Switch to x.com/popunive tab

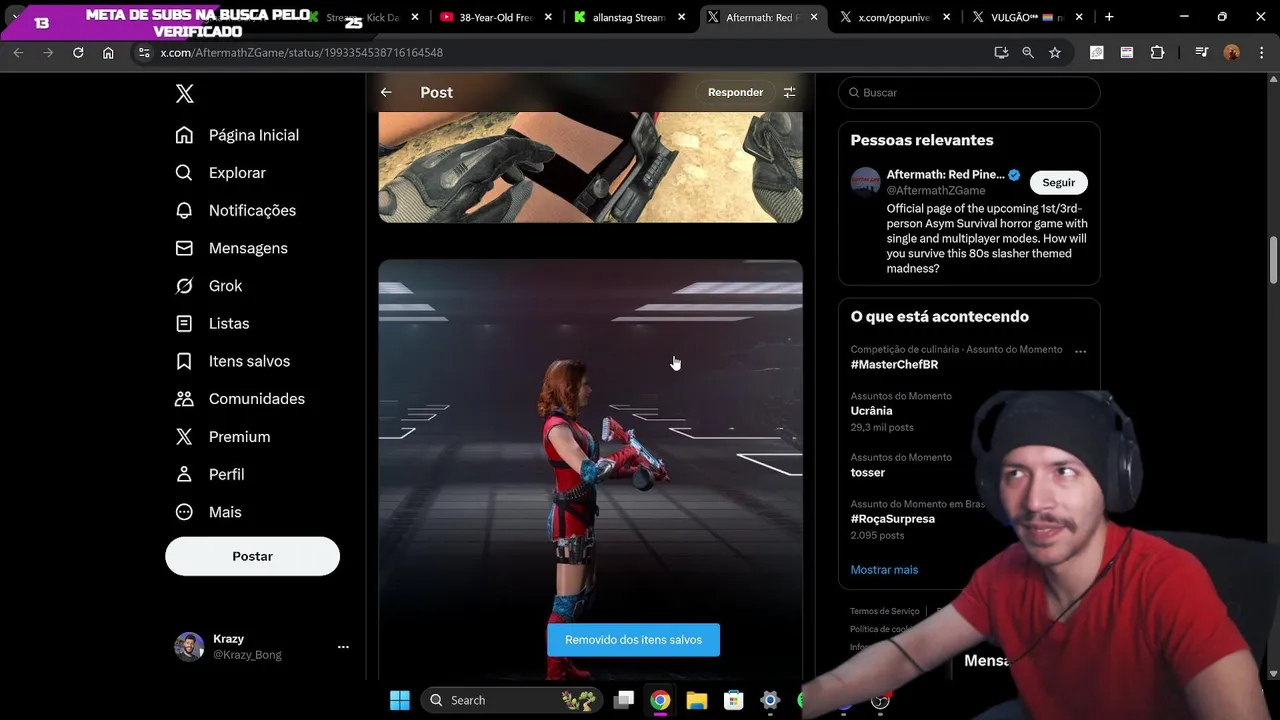pos(895,17)
